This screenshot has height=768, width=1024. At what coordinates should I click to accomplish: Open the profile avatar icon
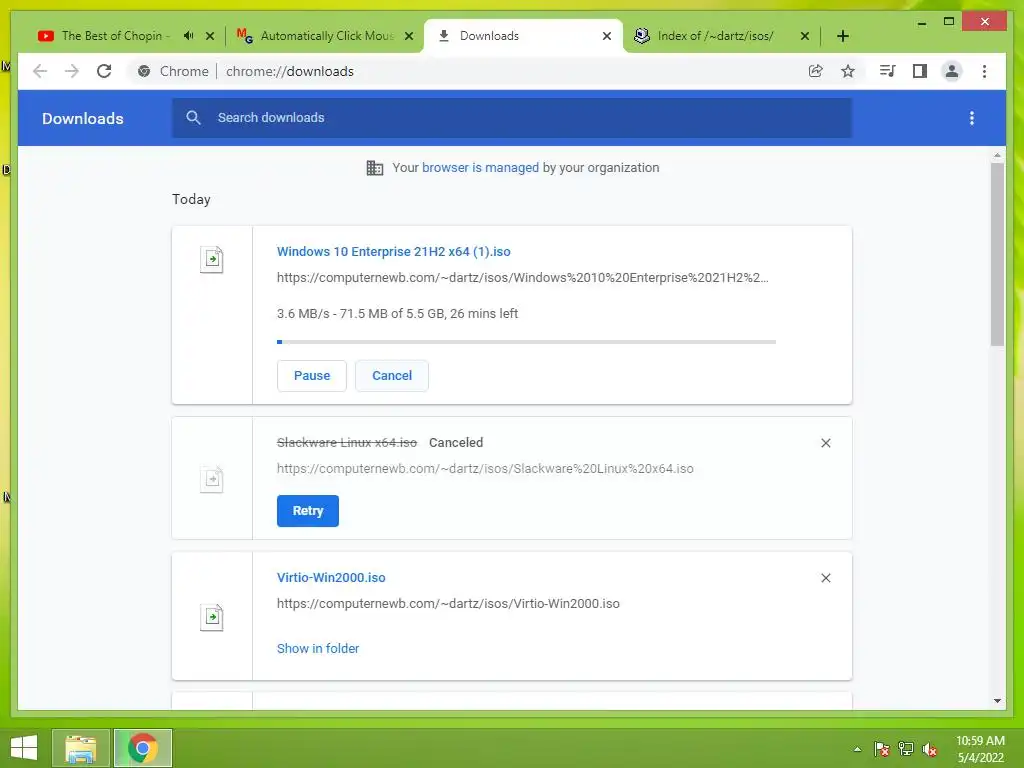952,71
